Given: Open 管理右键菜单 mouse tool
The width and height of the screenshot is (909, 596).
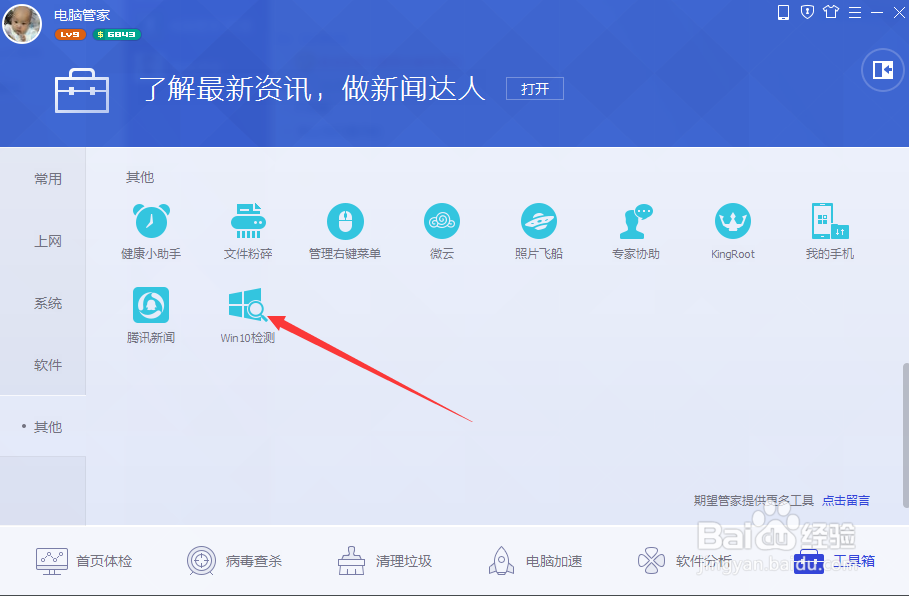Looking at the screenshot, I should pos(345,231).
